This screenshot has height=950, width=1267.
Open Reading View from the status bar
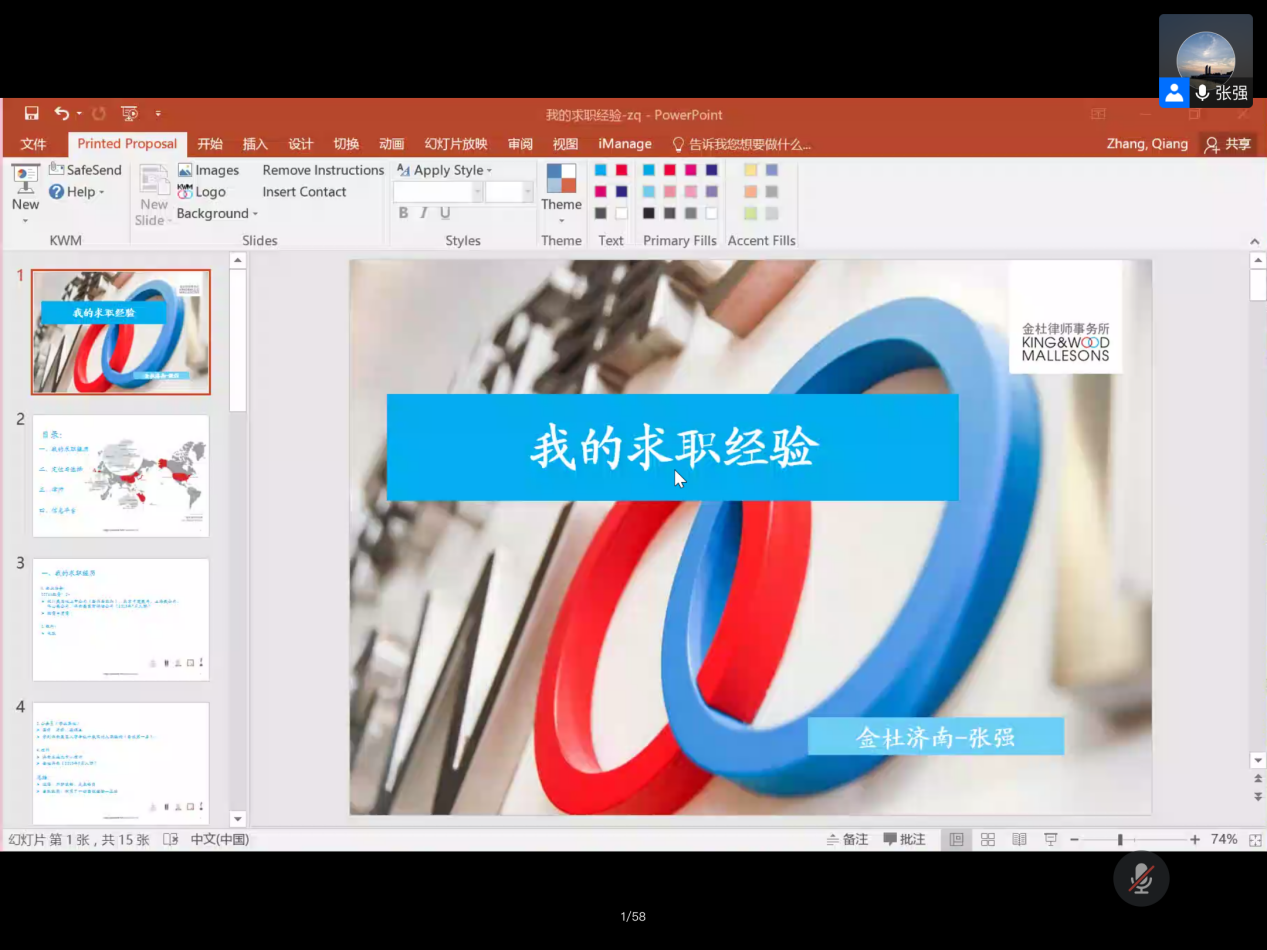(x=1019, y=839)
